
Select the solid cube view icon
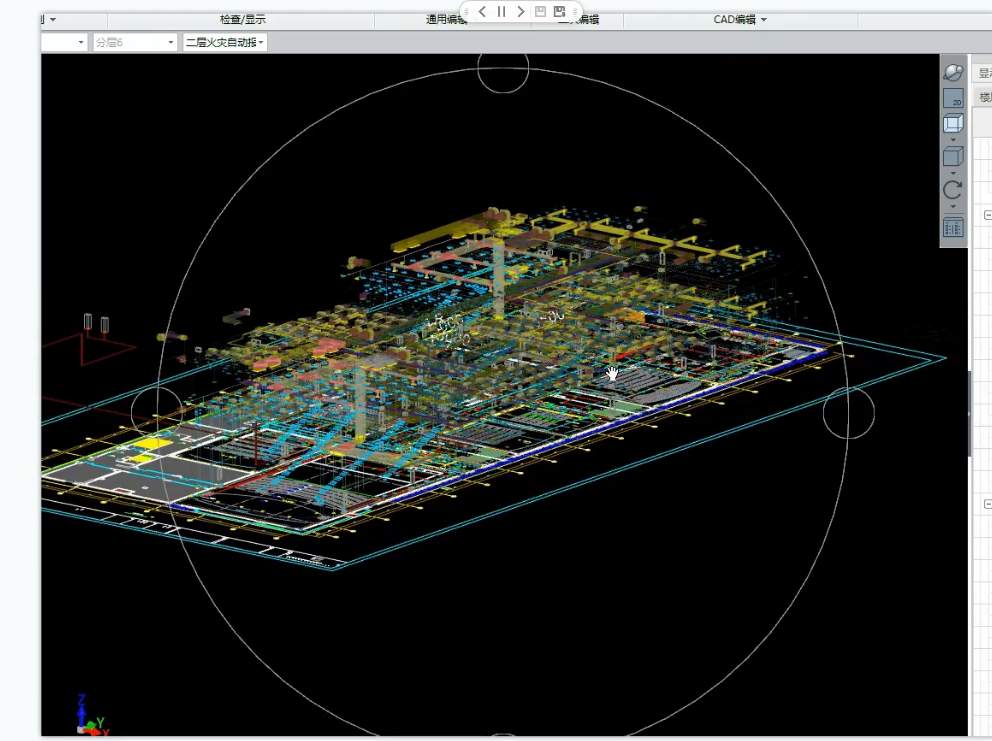click(953, 157)
